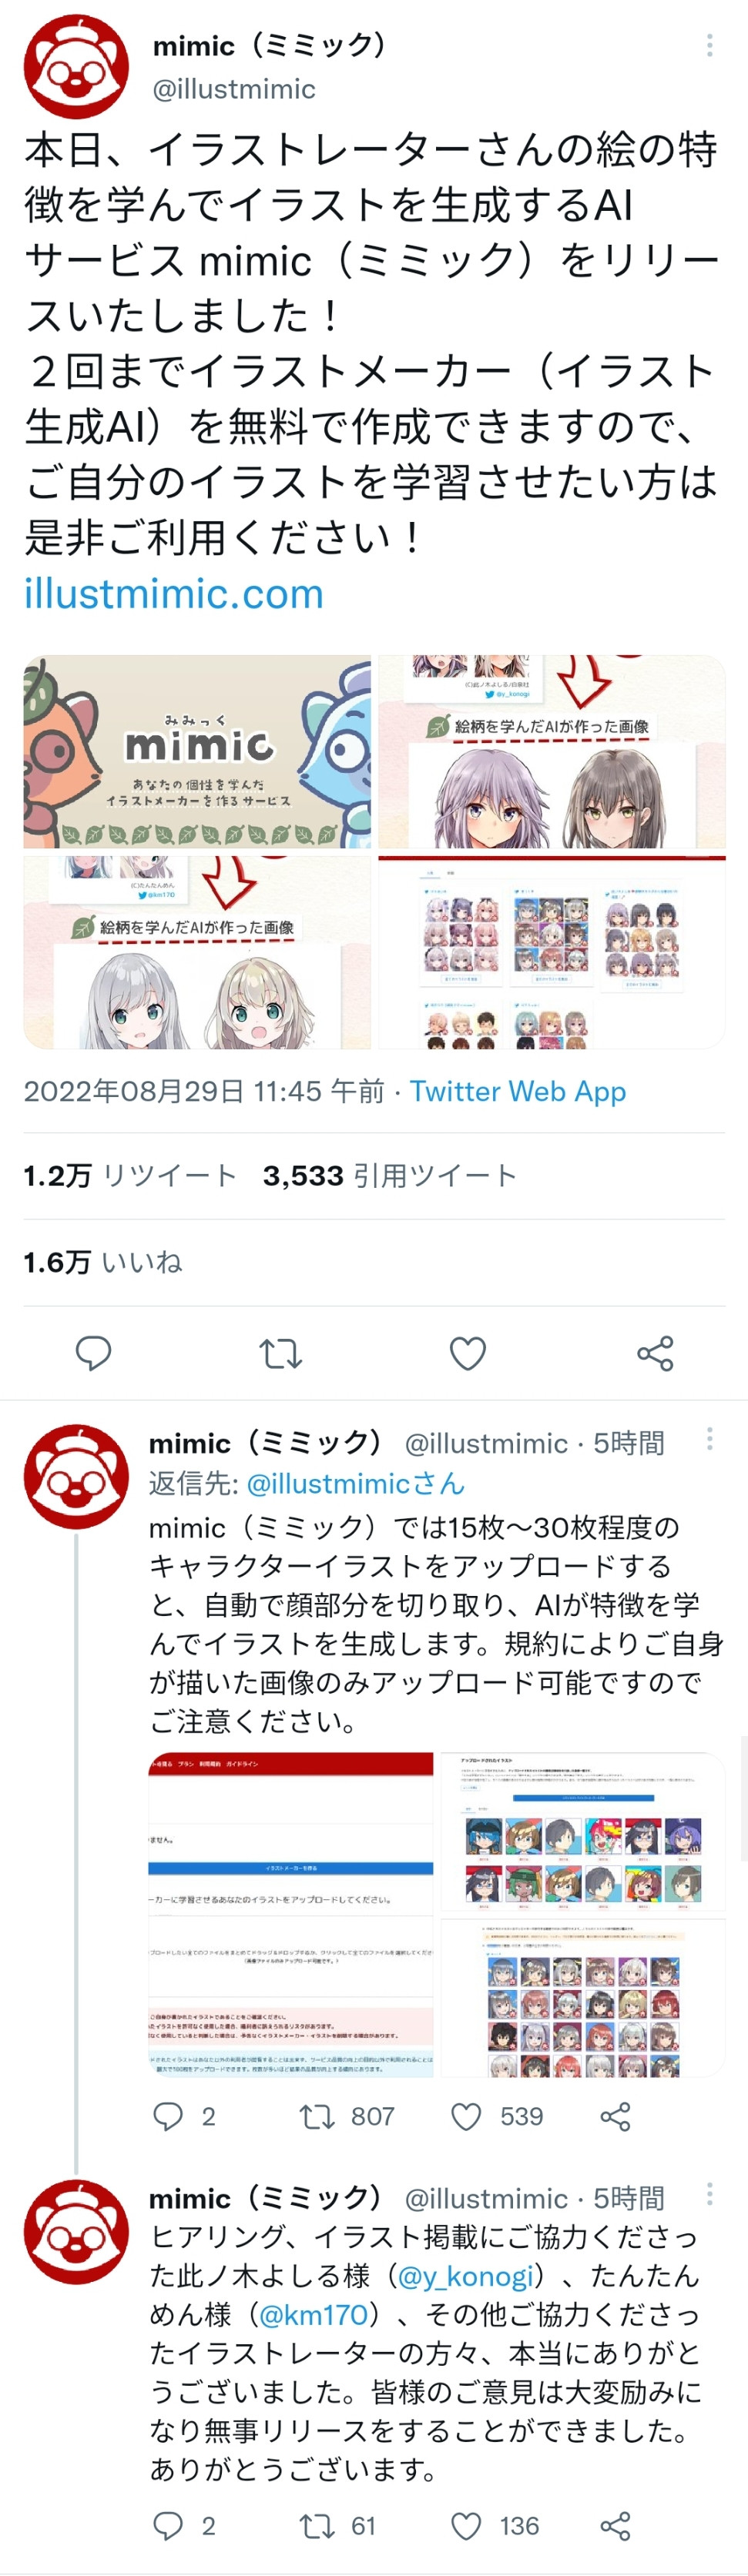Viewport: 748px width, 2576px height.
Task: View the 1.6万 likes list
Action: click(x=103, y=1262)
